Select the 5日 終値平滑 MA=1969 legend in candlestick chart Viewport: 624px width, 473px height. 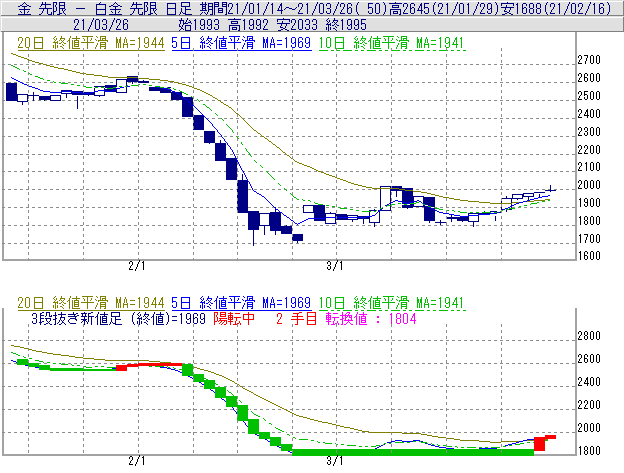pyautogui.click(x=241, y=43)
